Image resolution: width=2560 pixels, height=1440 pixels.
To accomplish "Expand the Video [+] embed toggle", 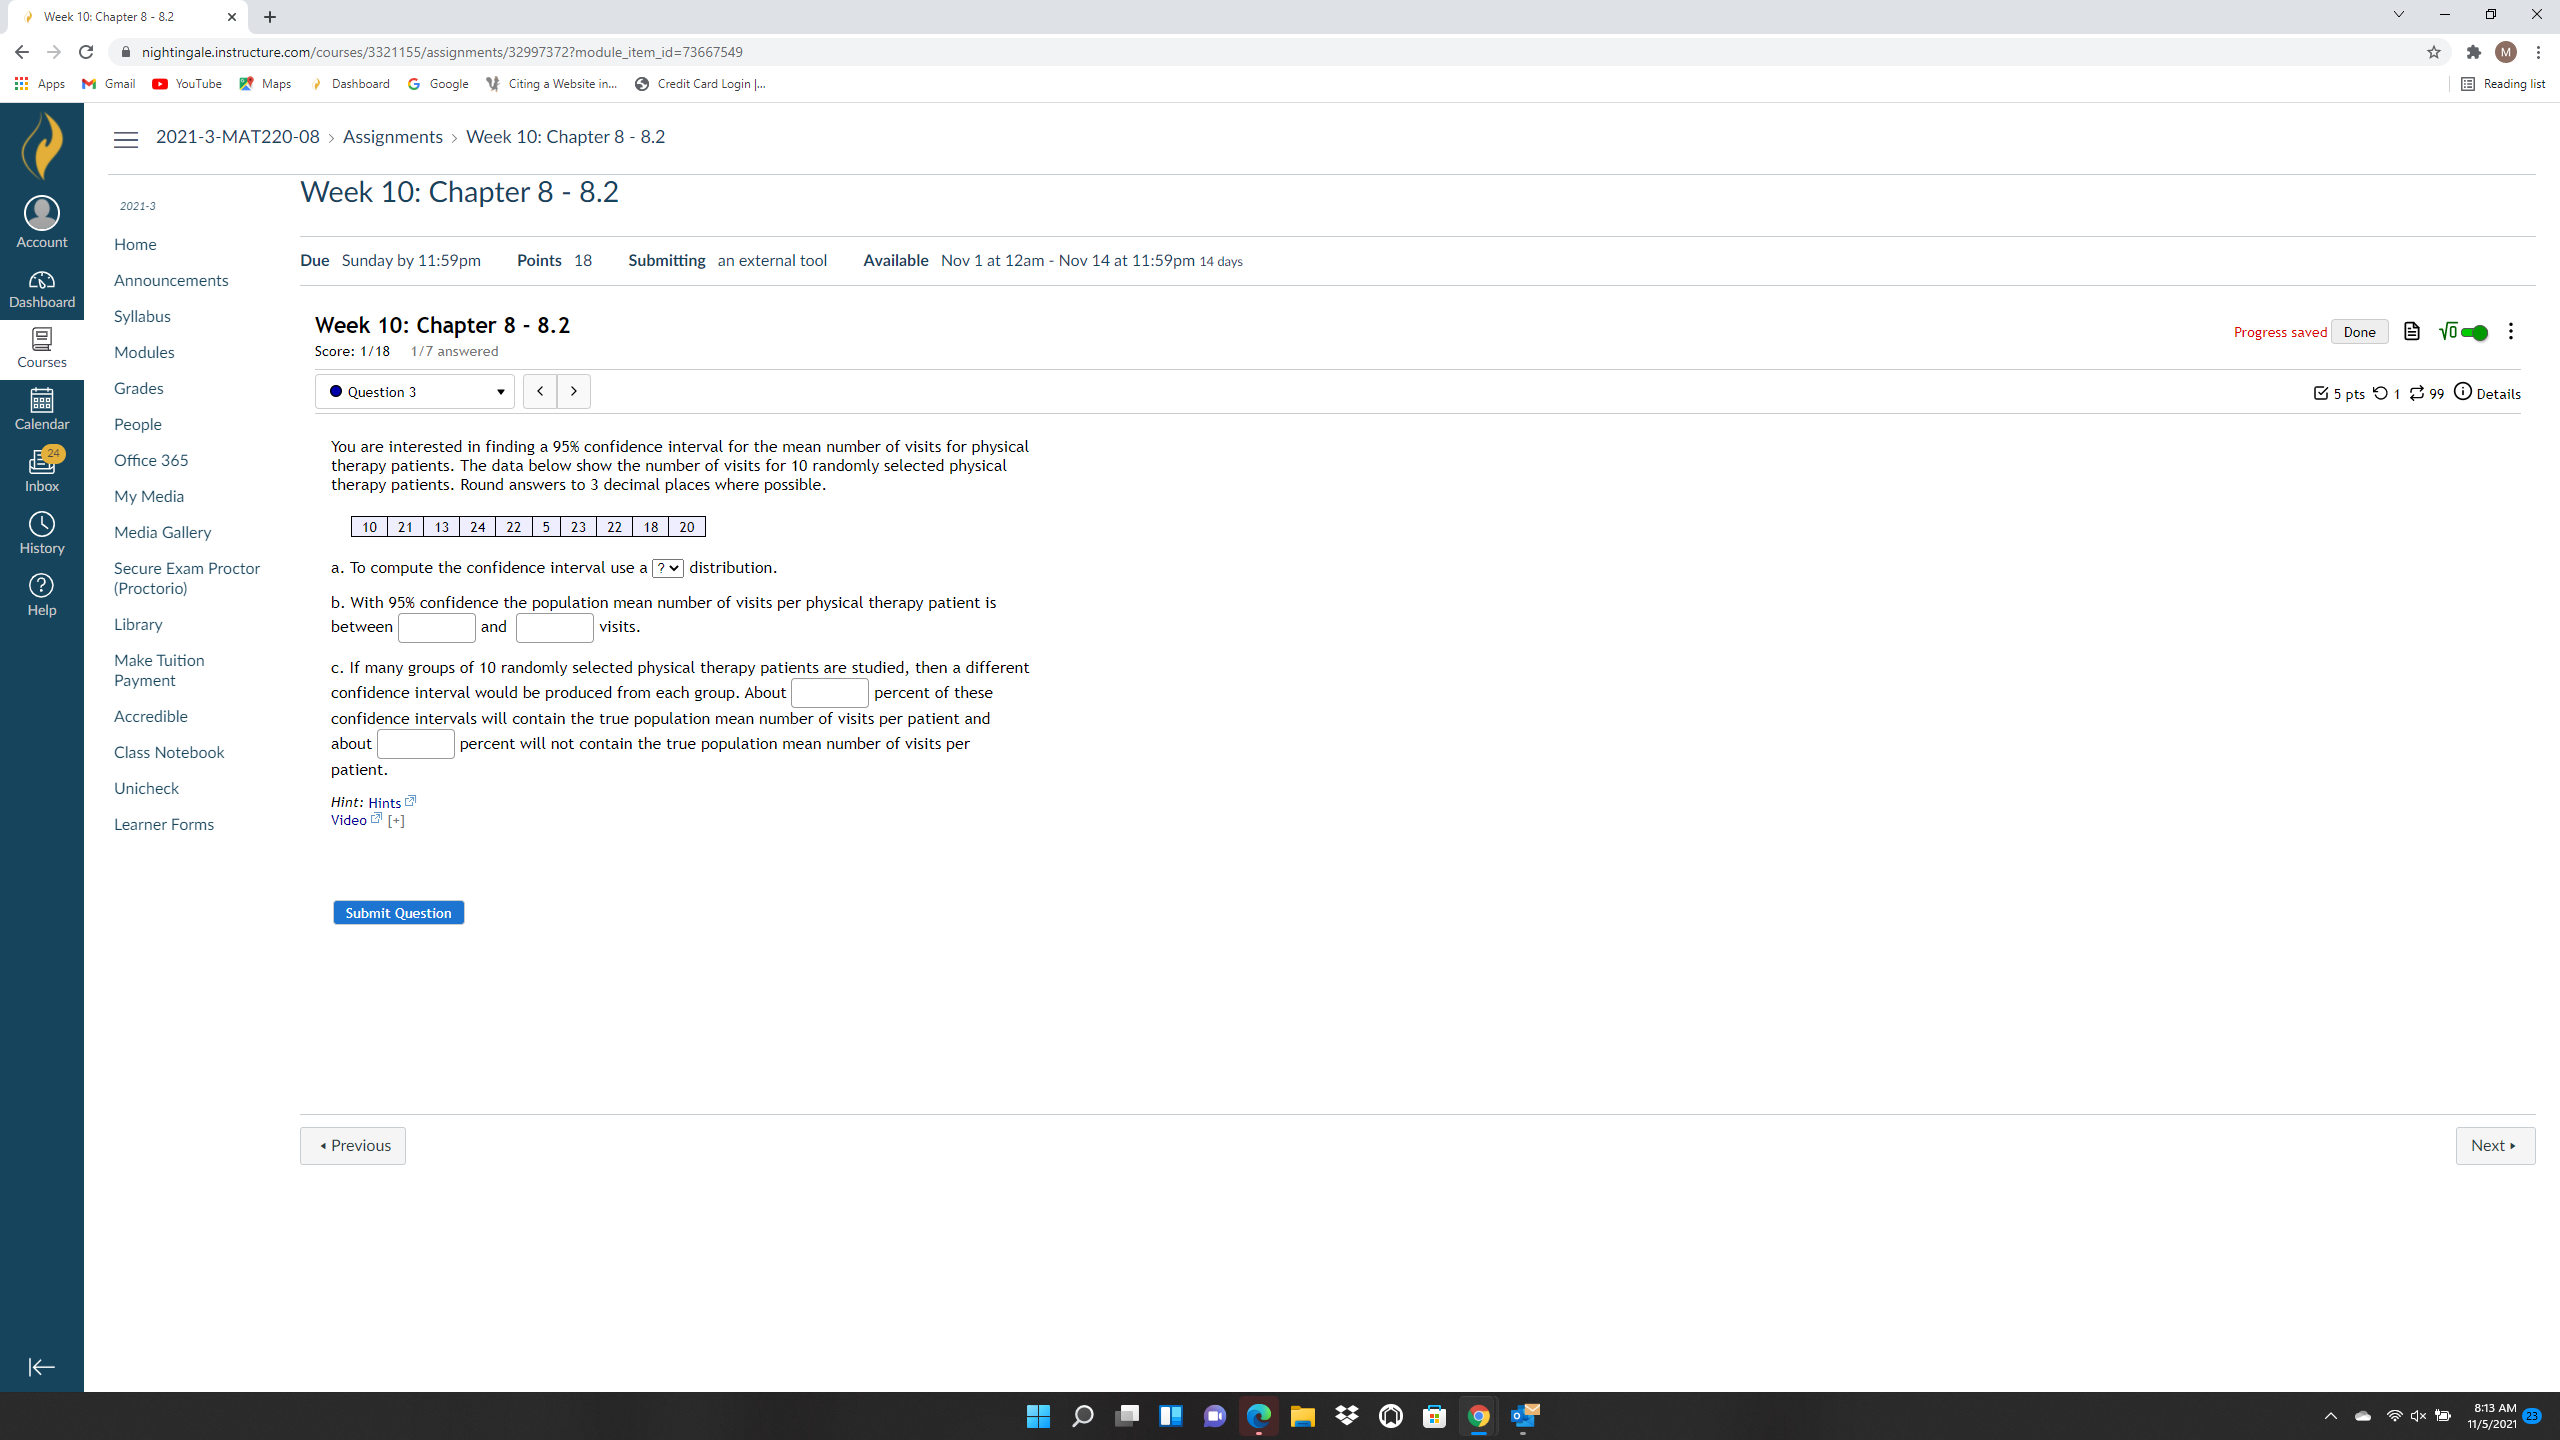I will 396,821.
